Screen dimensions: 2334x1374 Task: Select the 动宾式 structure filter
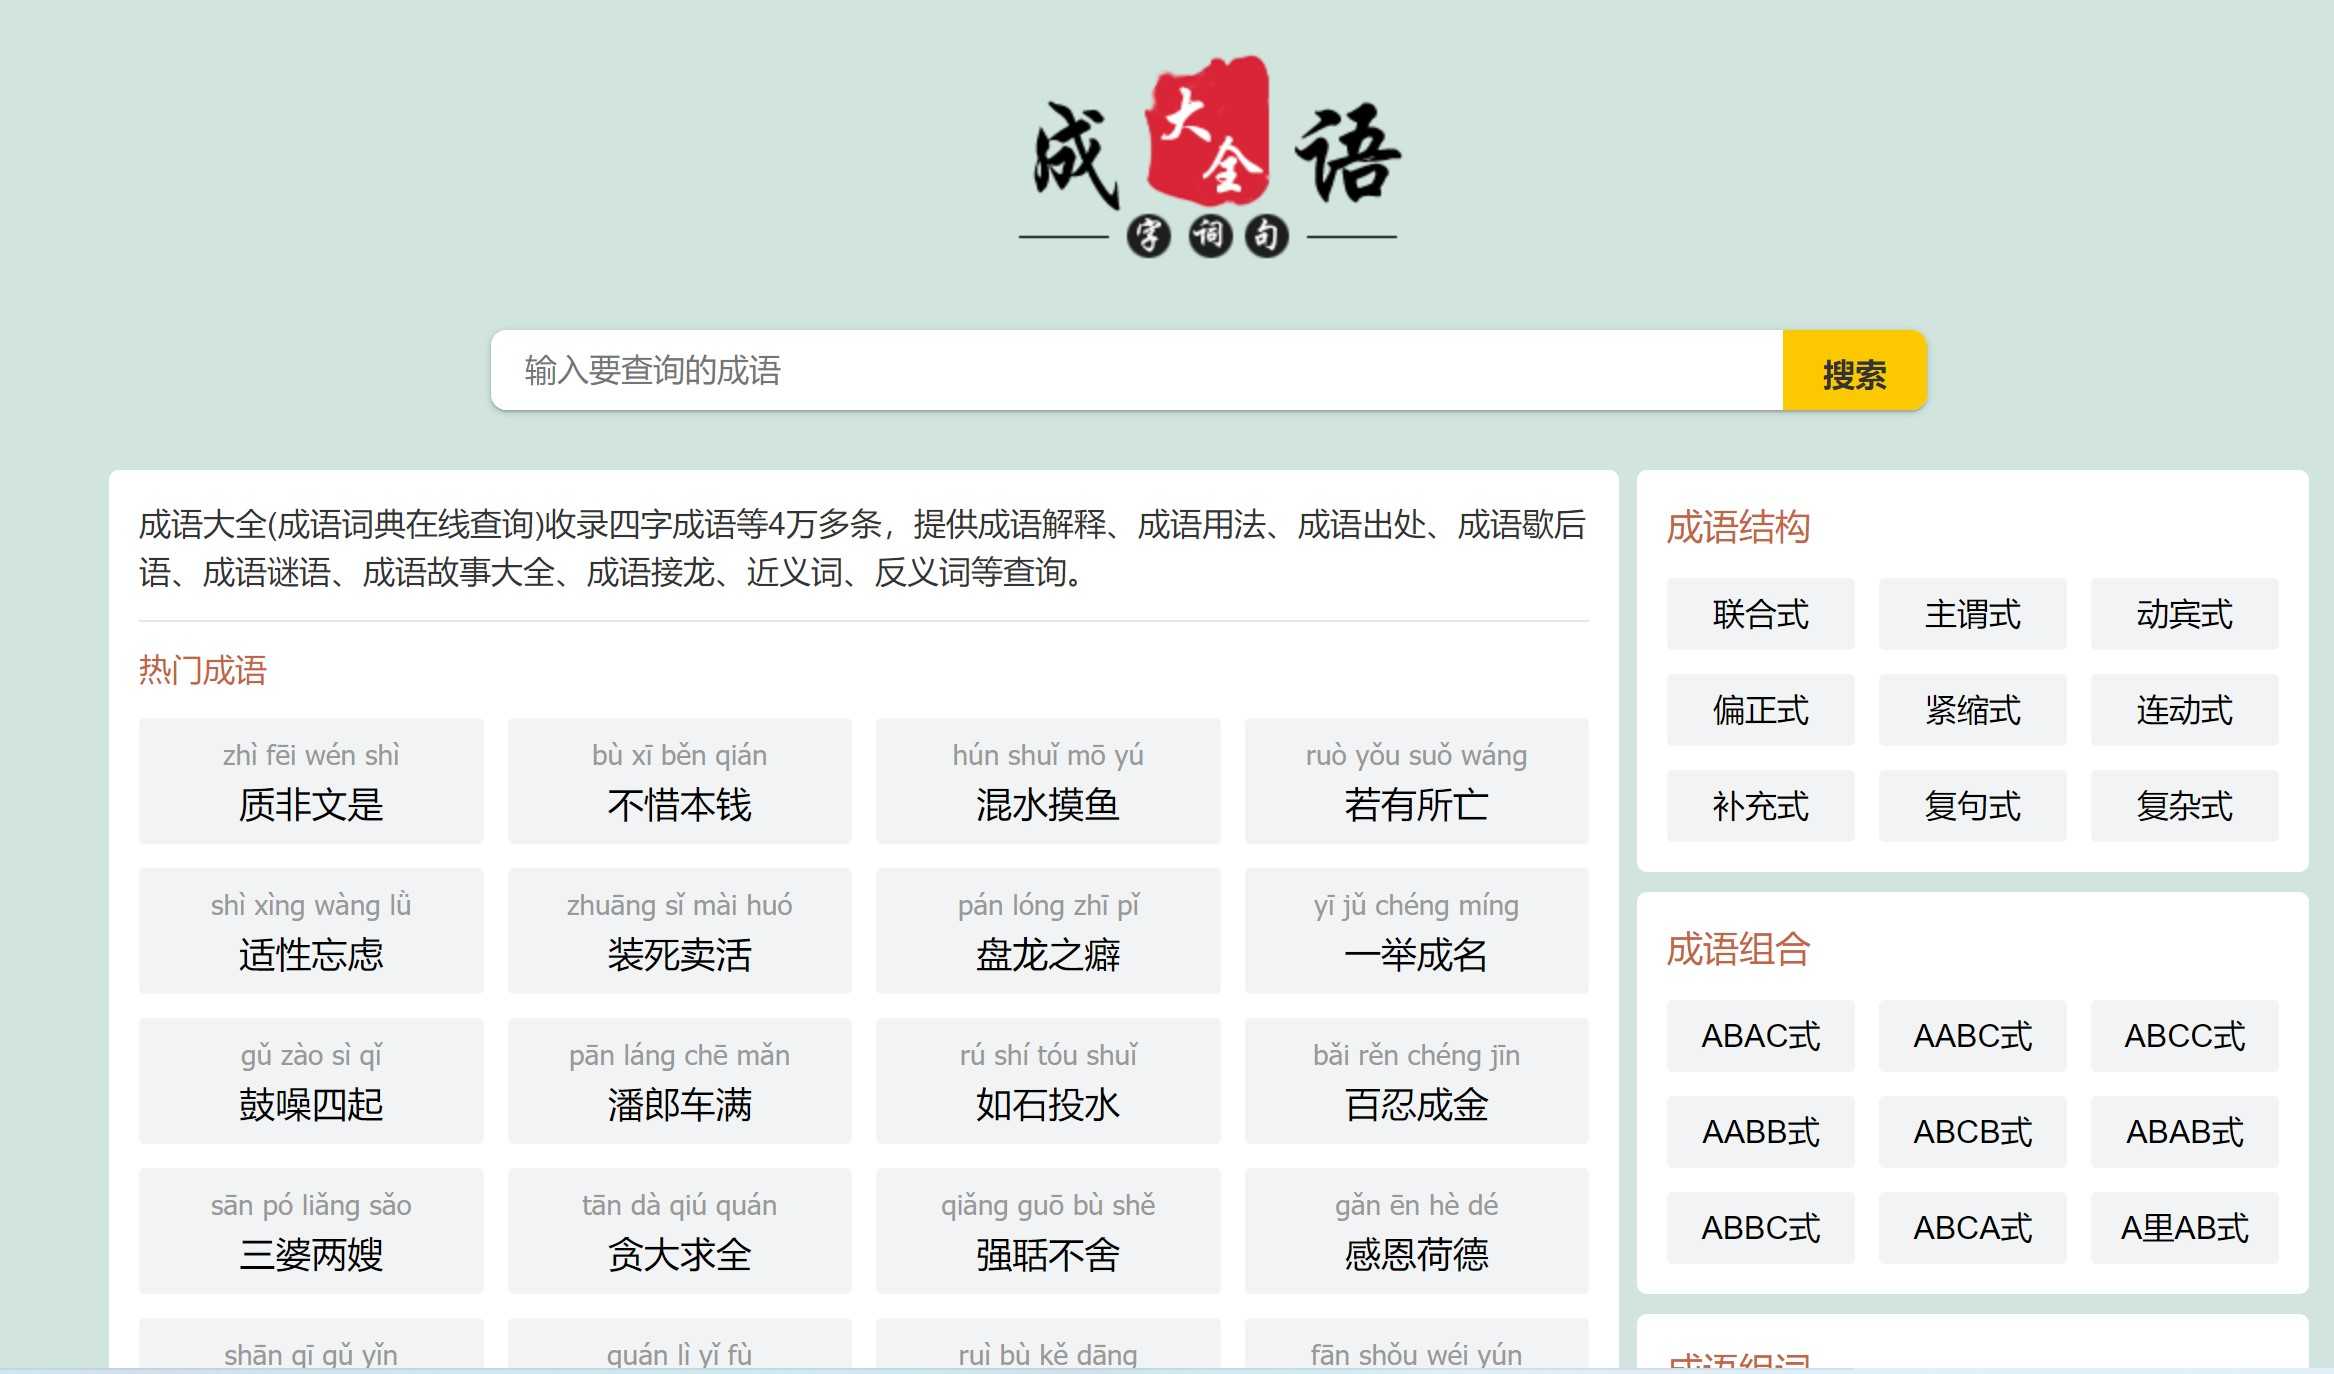coord(2184,614)
